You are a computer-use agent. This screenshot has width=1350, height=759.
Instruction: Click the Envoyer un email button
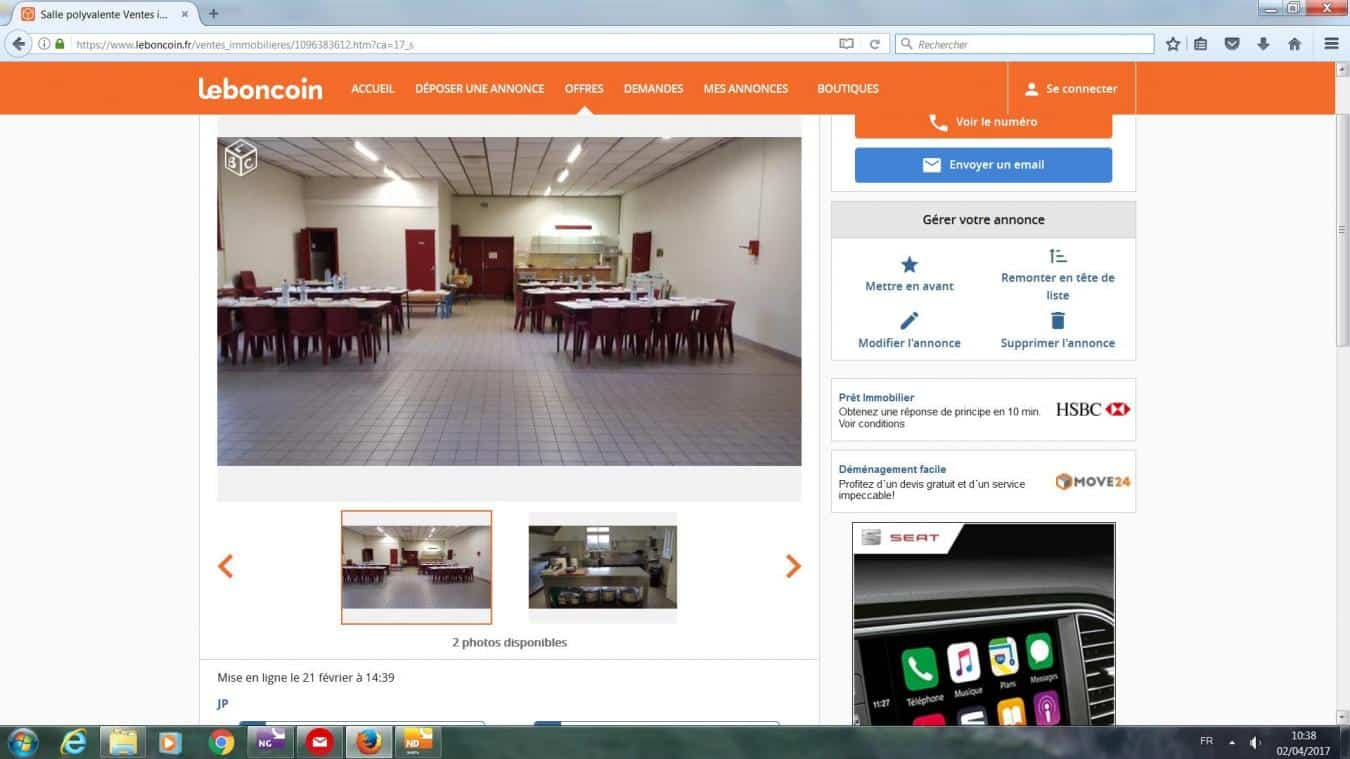[x=983, y=165]
